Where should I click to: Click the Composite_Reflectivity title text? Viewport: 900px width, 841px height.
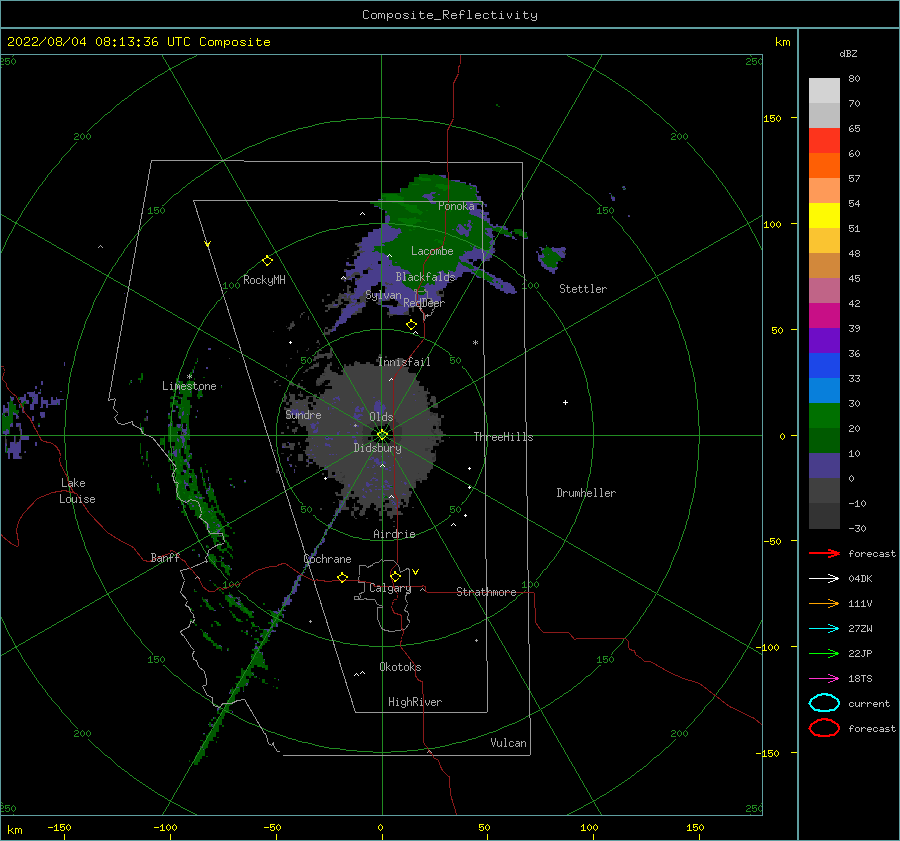point(449,15)
